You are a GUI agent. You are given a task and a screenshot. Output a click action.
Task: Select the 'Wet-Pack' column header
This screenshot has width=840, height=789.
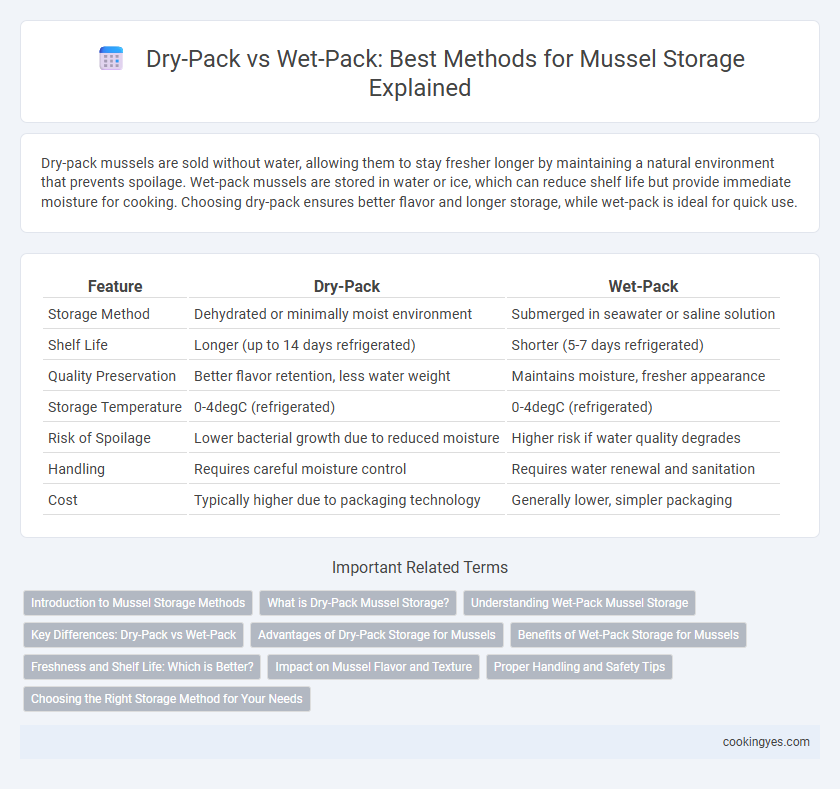tap(643, 286)
